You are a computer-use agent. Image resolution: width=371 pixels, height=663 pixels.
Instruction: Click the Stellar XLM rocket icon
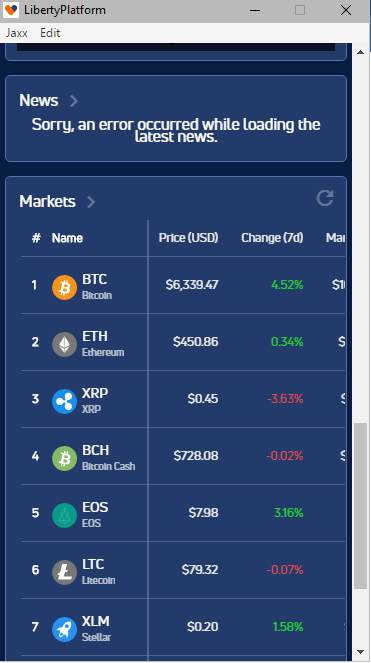pos(64,629)
